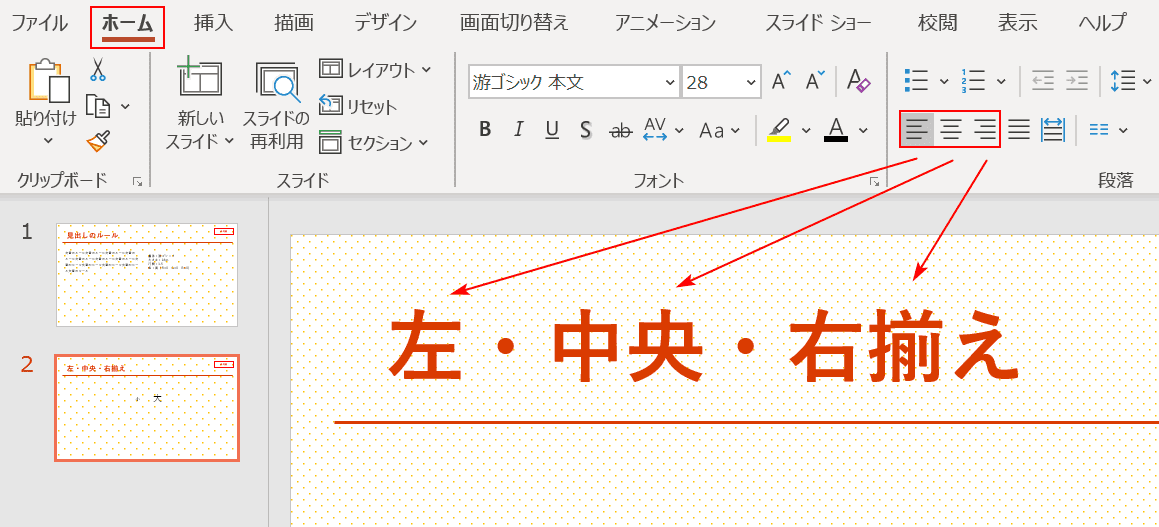The image size is (1159, 527).
Task: Expand the 新しいスライド dropdown arrow
Action: 228,140
